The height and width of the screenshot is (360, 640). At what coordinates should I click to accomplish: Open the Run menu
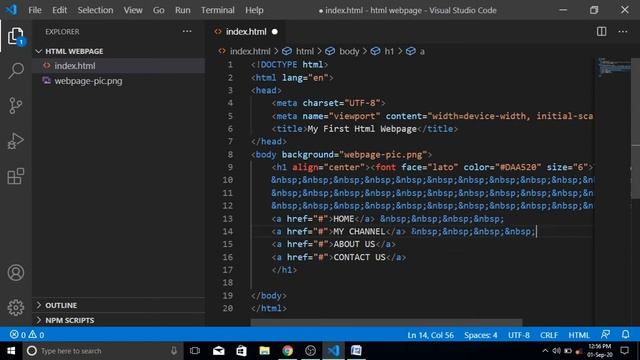[182, 10]
